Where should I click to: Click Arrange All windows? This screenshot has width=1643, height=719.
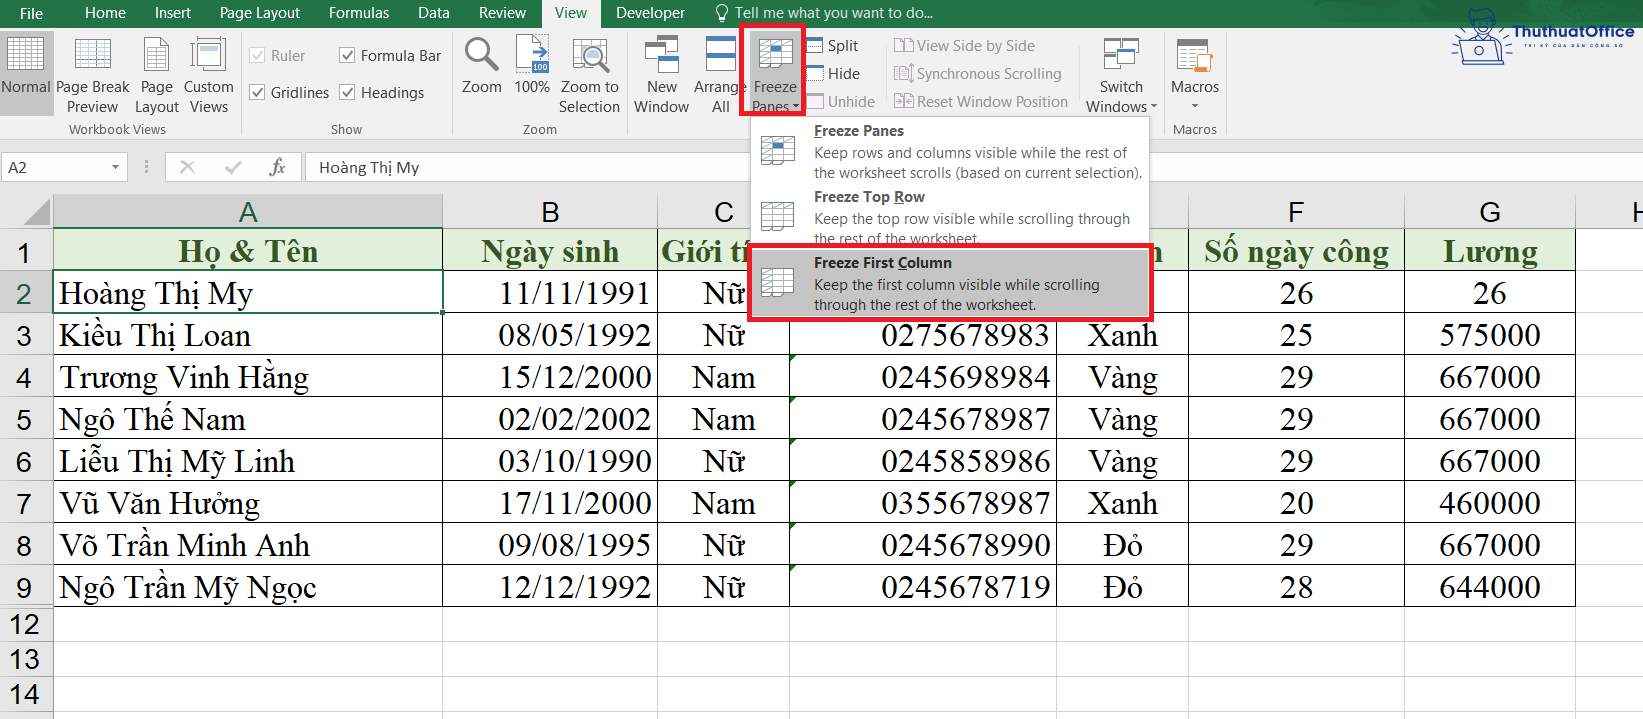[719, 76]
